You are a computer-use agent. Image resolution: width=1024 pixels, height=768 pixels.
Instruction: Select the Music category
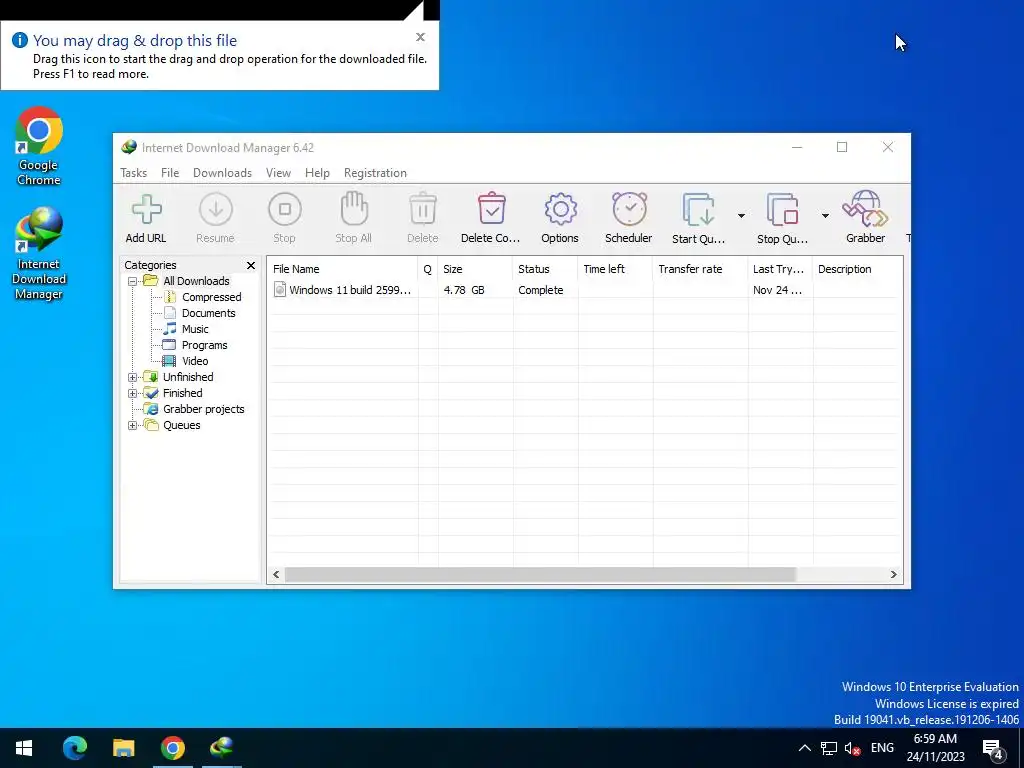tap(195, 329)
